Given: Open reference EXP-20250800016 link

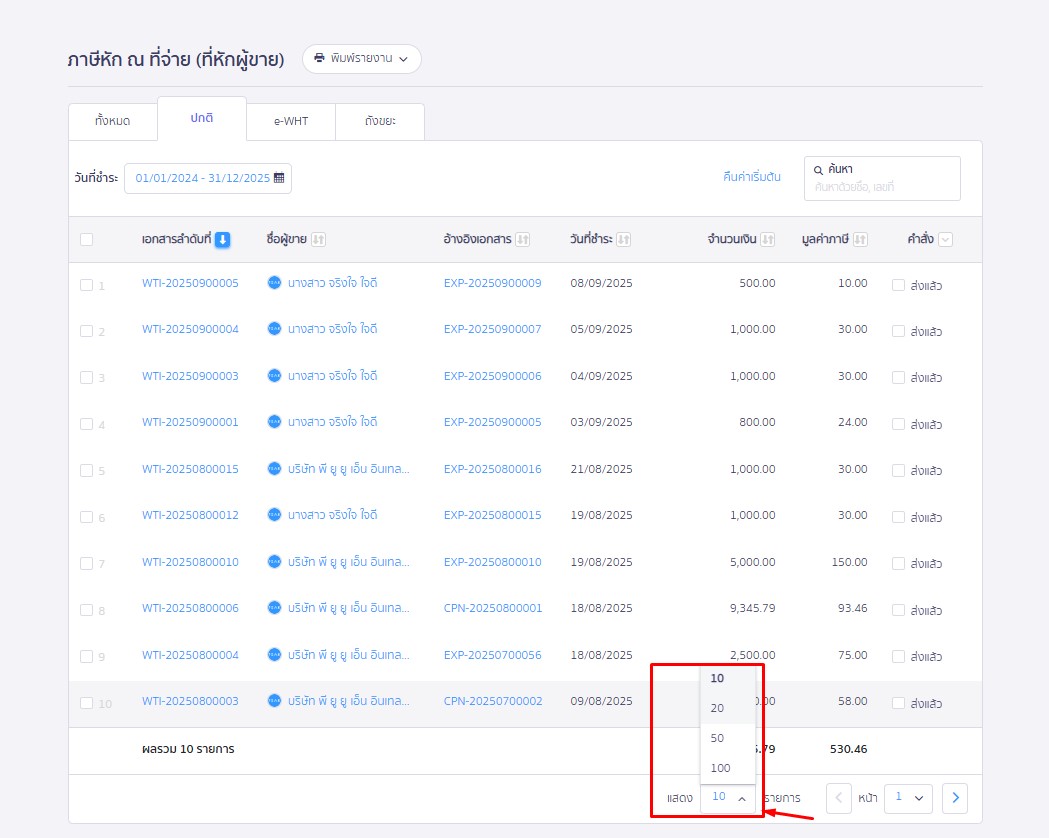Looking at the screenshot, I should point(492,469).
